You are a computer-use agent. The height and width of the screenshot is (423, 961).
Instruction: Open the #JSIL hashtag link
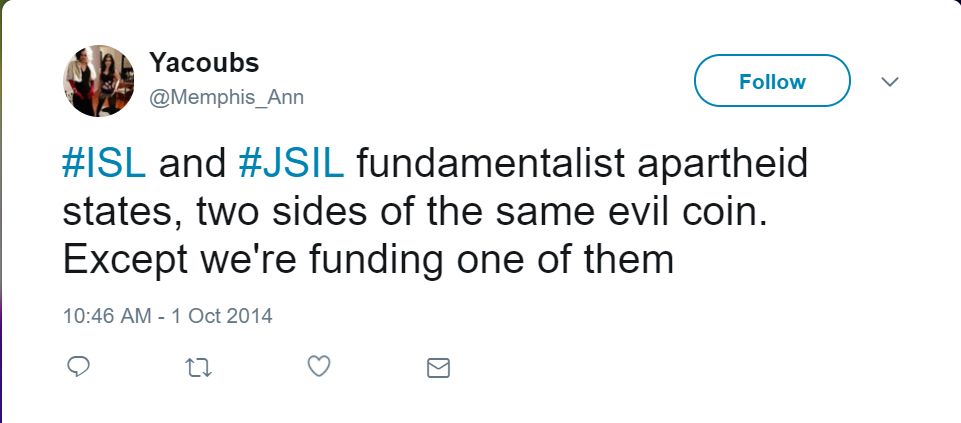pyautogui.click(x=291, y=164)
